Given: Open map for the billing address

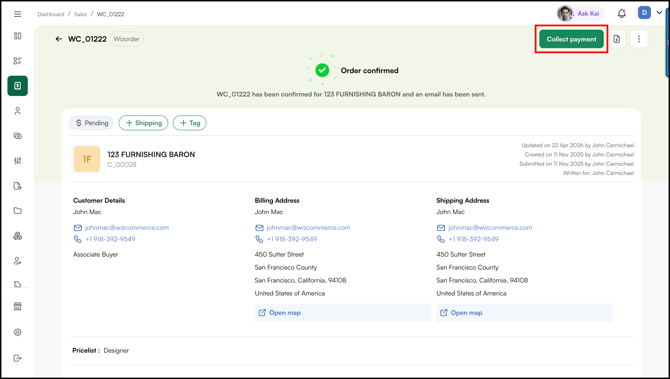Looking at the screenshot, I should pos(343,313).
